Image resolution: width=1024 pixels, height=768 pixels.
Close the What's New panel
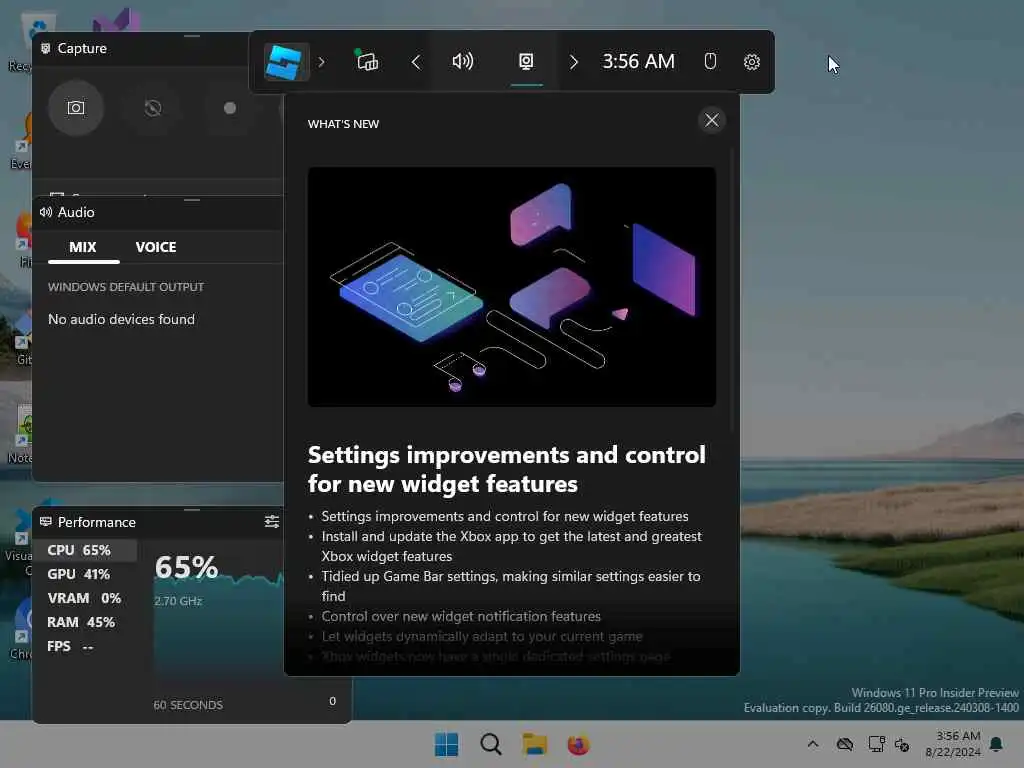click(x=712, y=120)
